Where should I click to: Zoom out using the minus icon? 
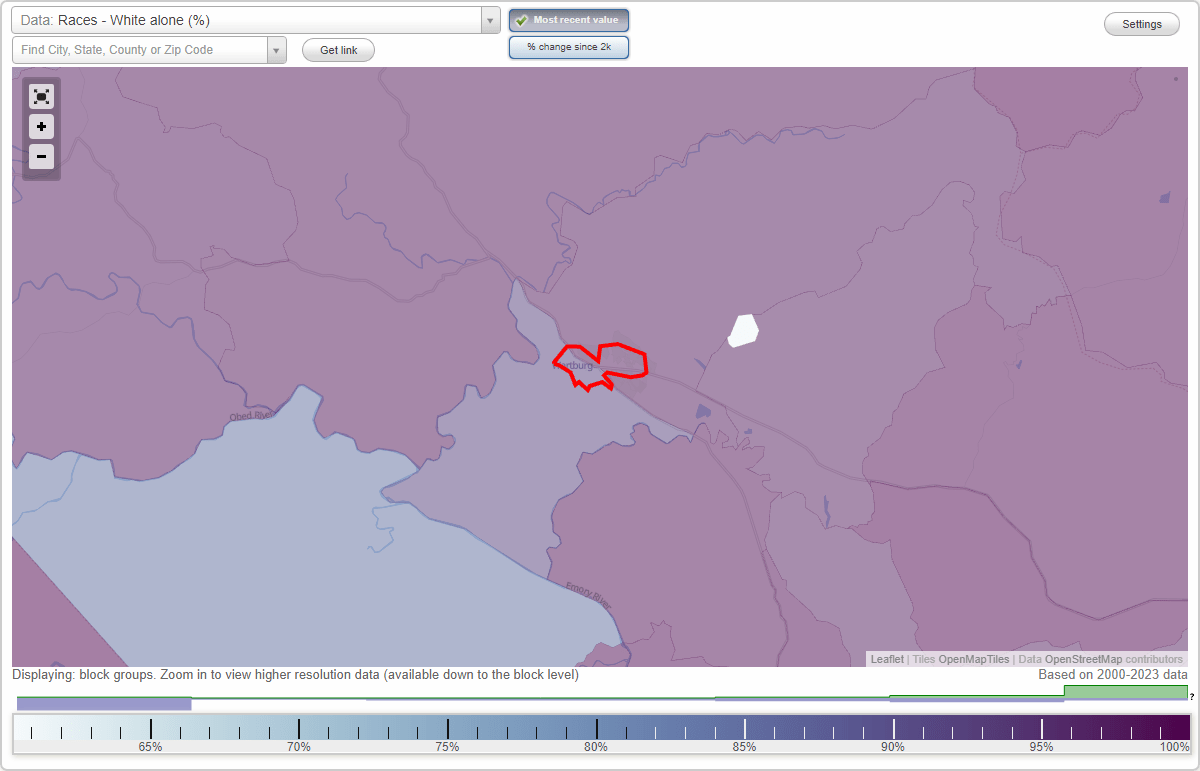pyautogui.click(x=41, y=156)
